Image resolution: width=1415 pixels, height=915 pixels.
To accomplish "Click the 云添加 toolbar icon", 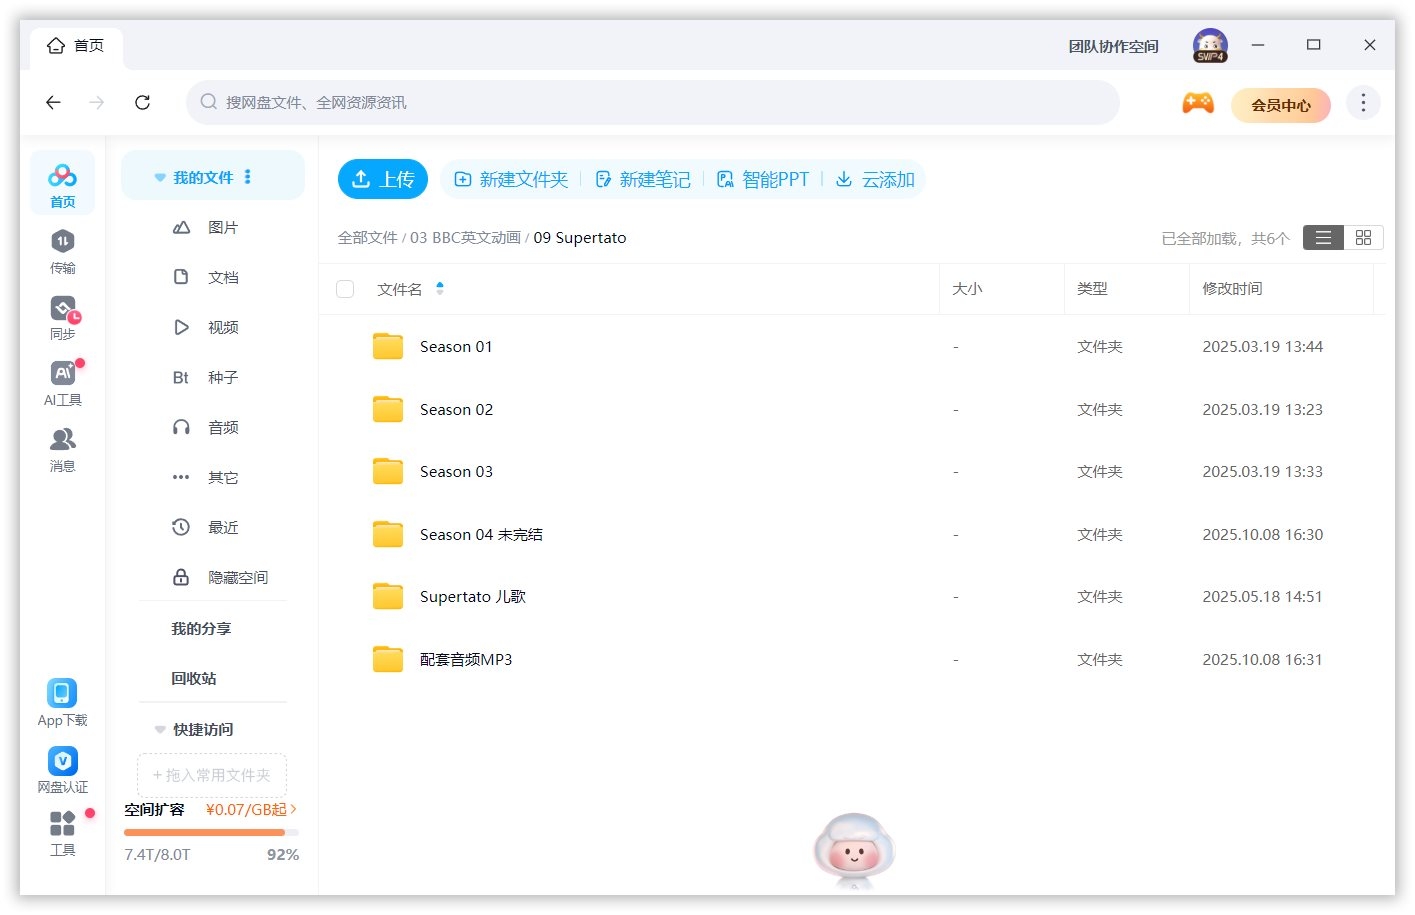I will pos(875,179).
